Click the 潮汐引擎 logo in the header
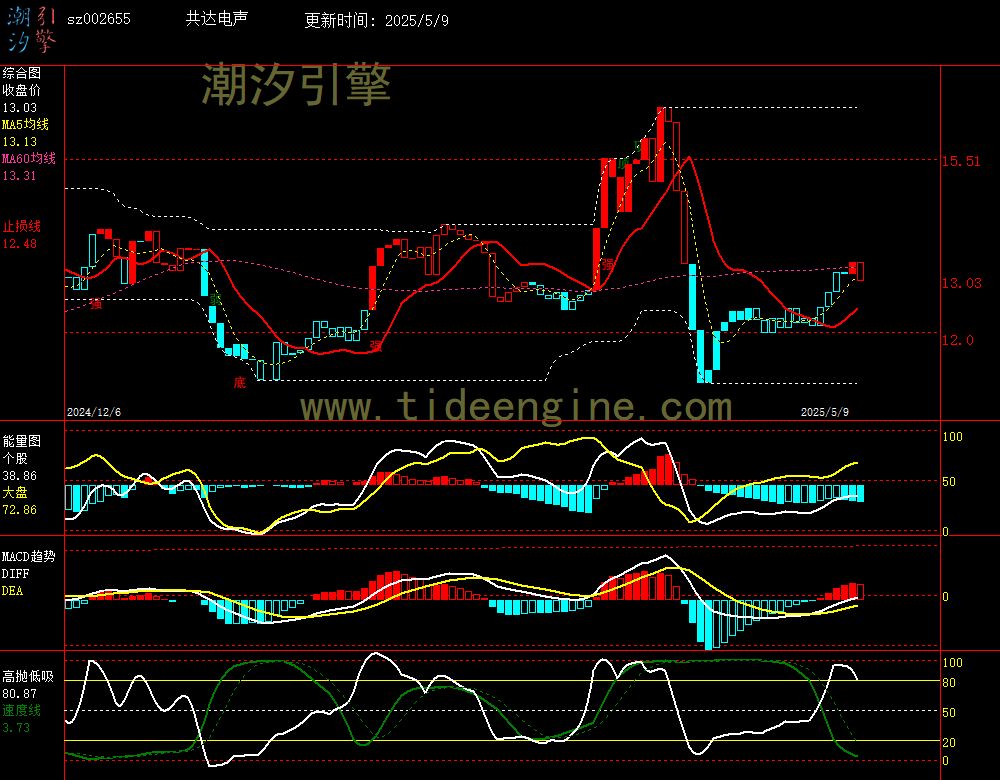The image size is (1000, 780). pyautogui.click(x=31, y=30)
